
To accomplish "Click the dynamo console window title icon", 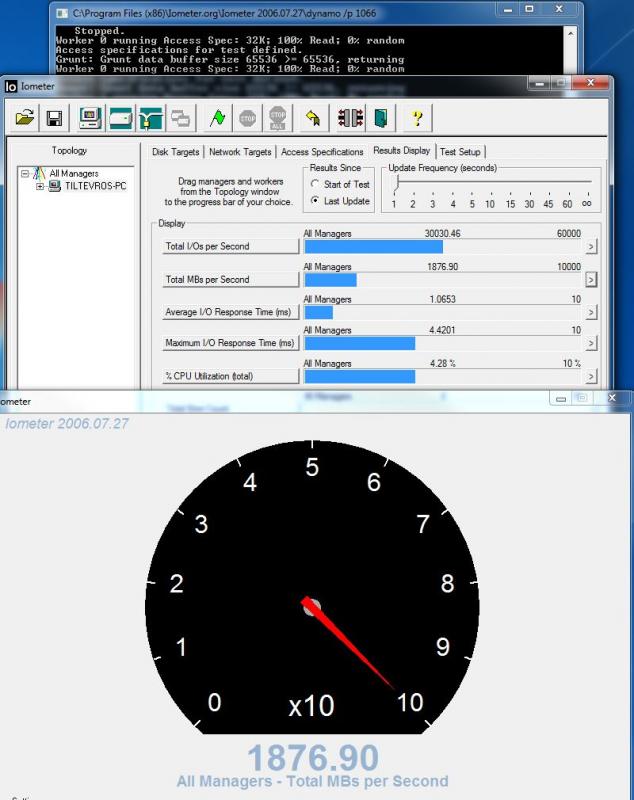I will tap(62, 13).
